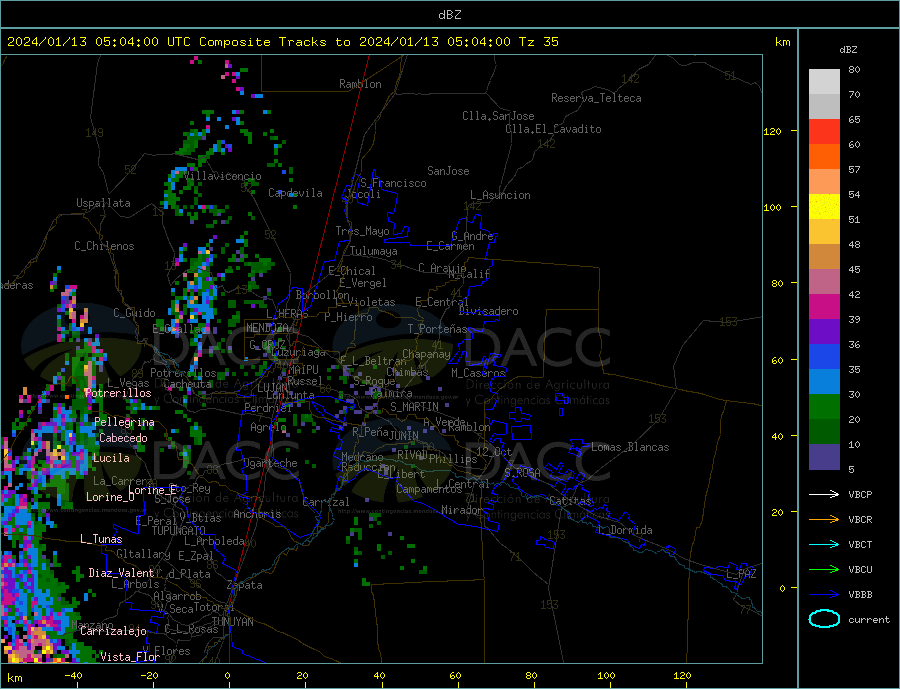
Task: Click the cyan 'current' ellipse legend icon
Action: [x=824, y=619]
